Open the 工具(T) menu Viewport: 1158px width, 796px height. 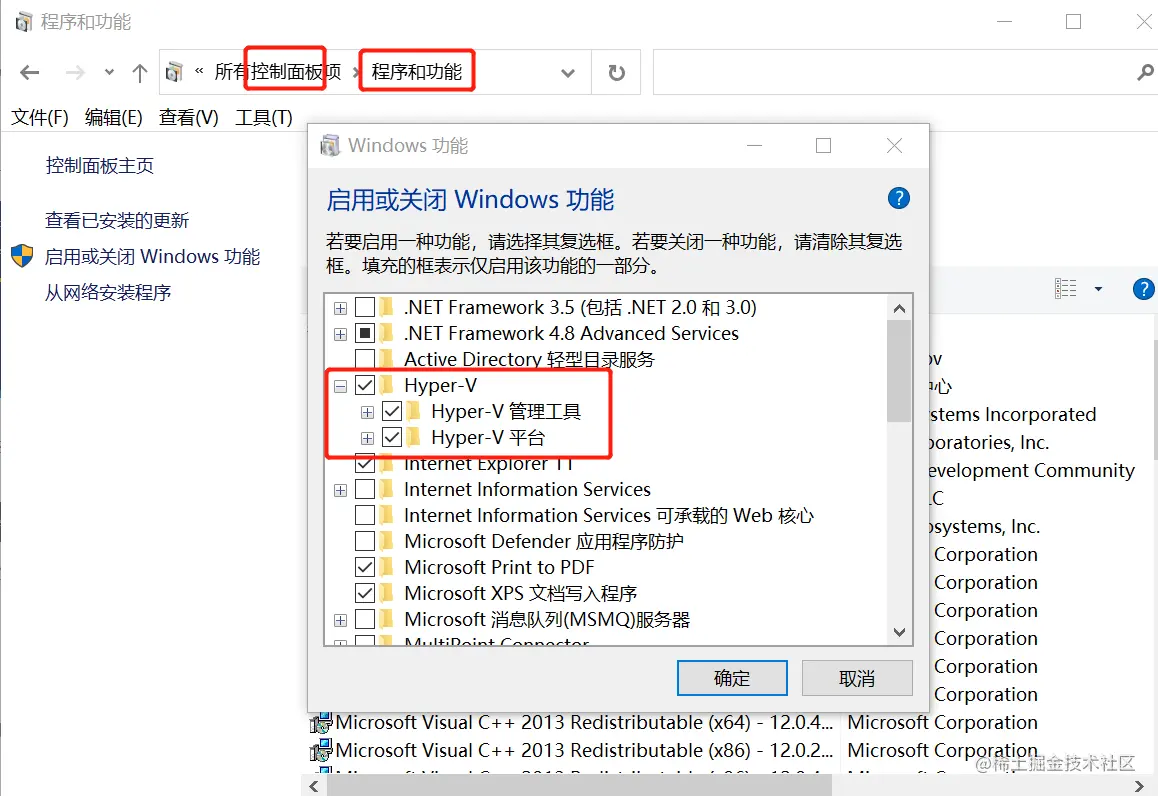click(x=264, y=117)
